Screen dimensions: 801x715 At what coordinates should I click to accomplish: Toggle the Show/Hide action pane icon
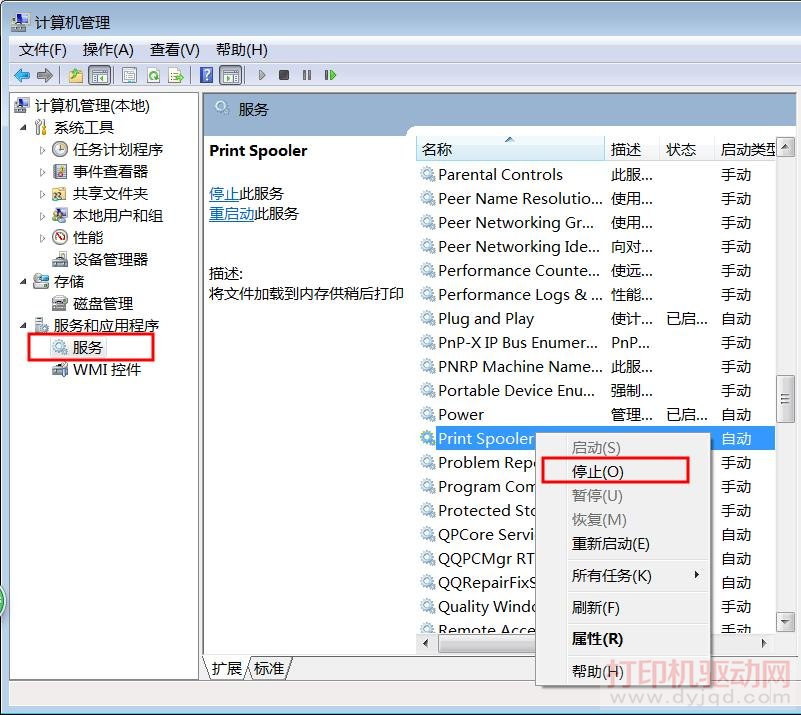click(x=231, y=76)
